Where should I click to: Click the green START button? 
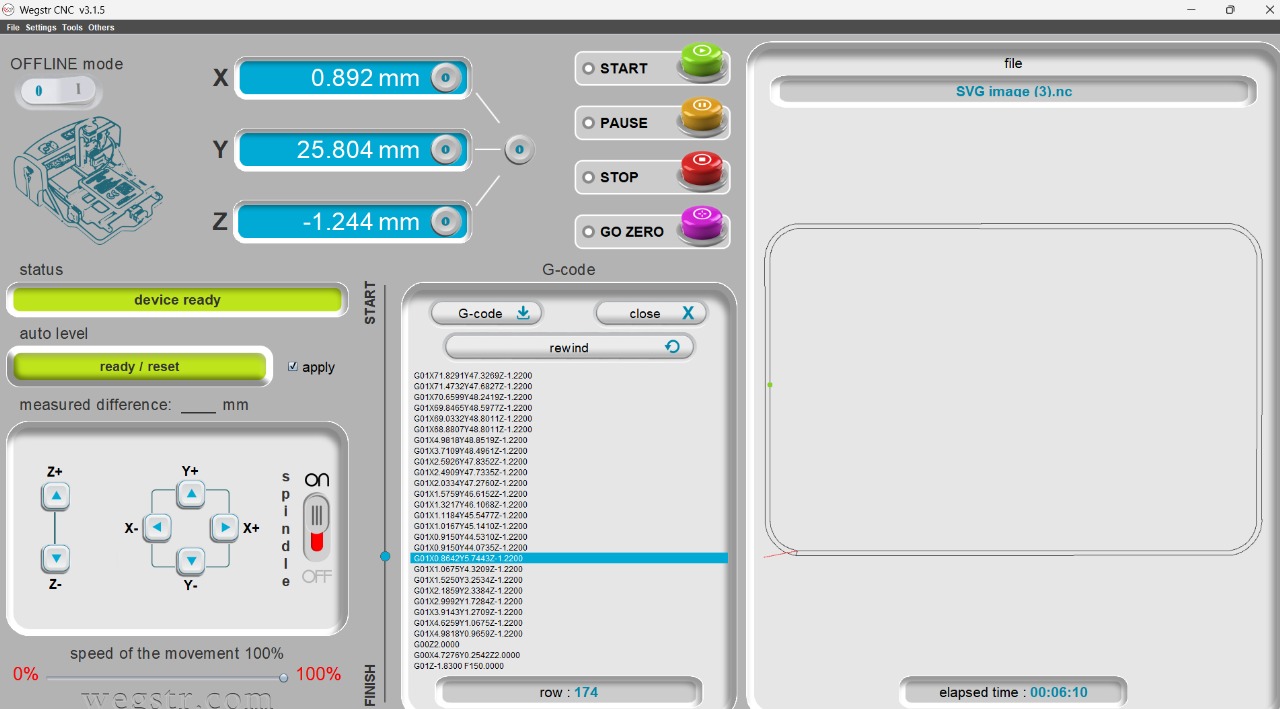(702, 62)
